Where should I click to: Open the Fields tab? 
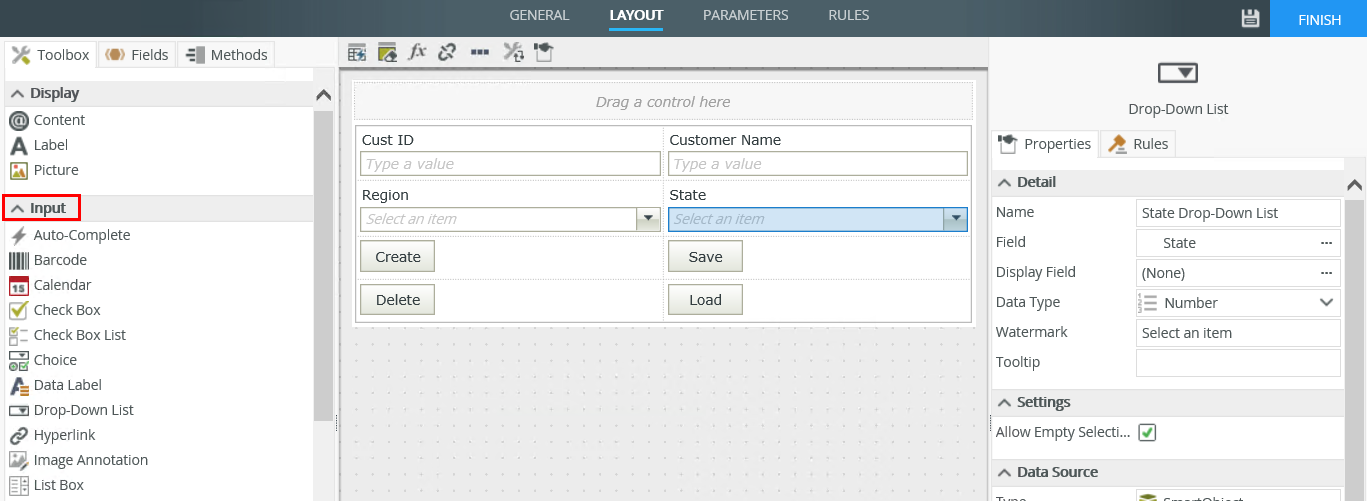139,55
